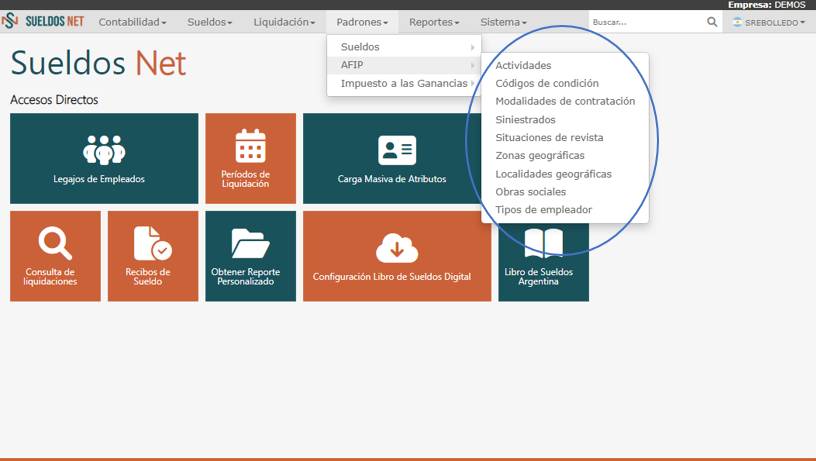The height and width of the screenshot is (461, 816).
Task: Select Siniestrados from the submenu
Action: click(x=525, y=120)
